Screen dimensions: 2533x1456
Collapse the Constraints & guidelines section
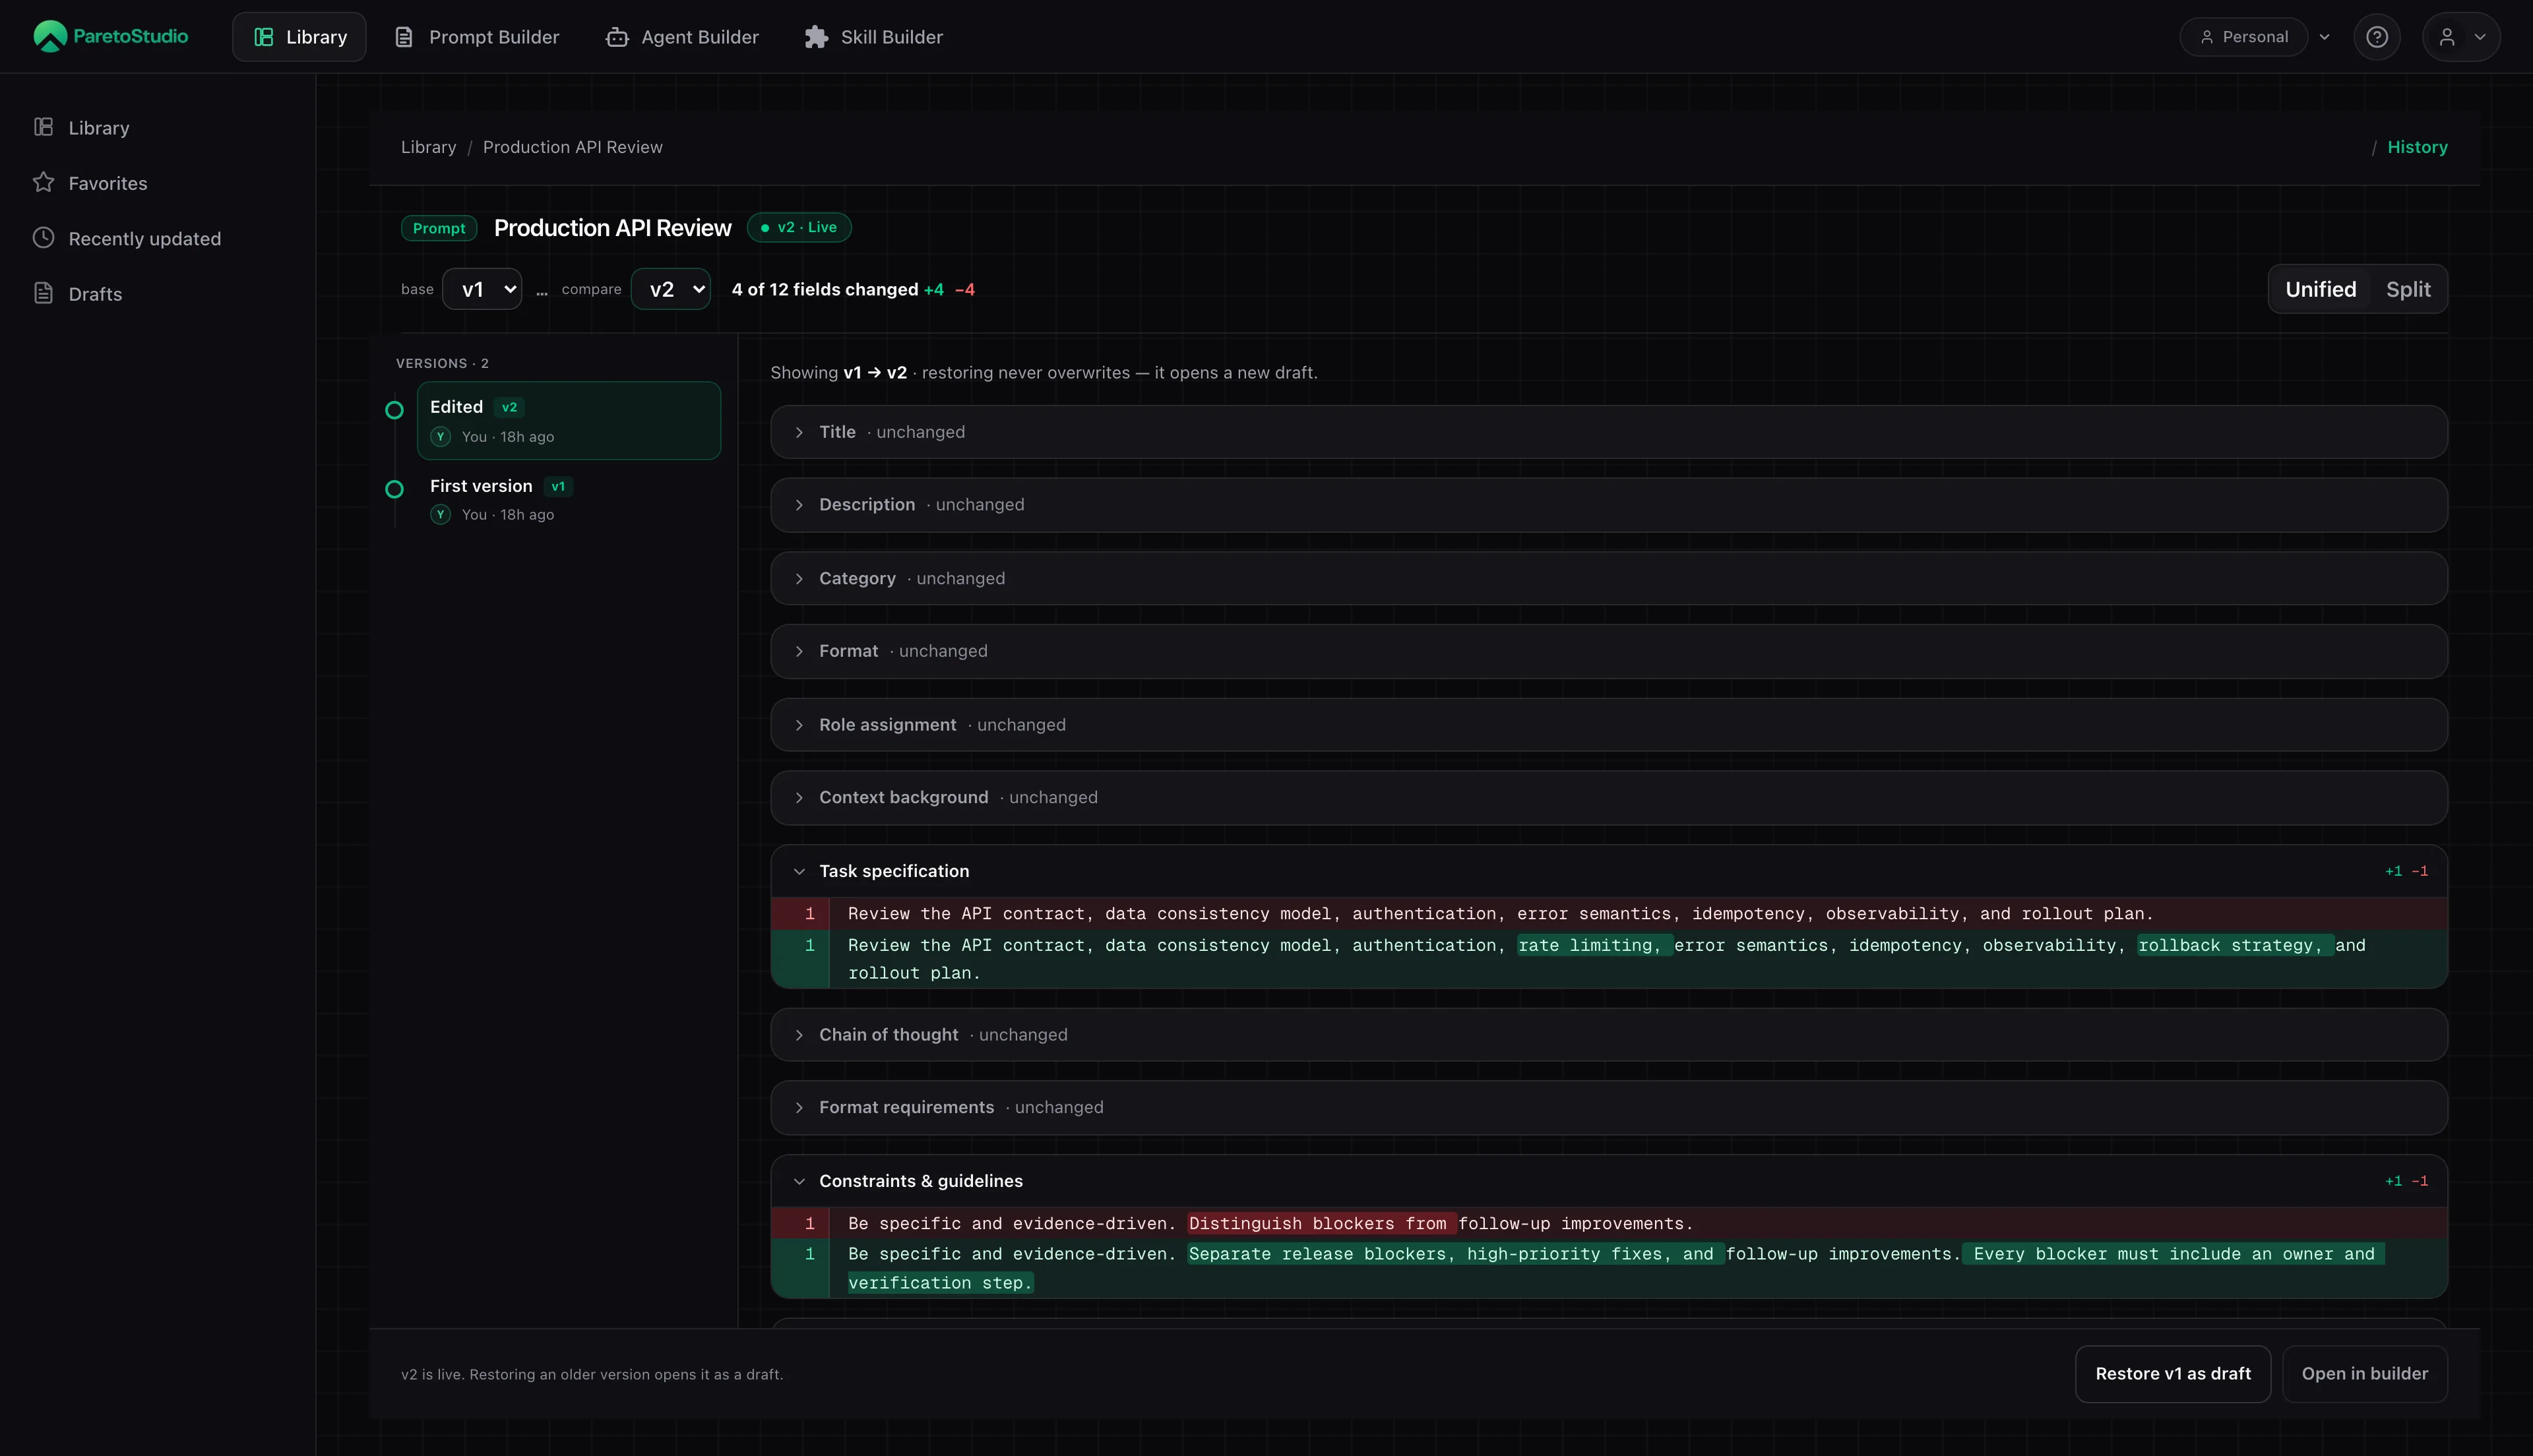1608,1181
